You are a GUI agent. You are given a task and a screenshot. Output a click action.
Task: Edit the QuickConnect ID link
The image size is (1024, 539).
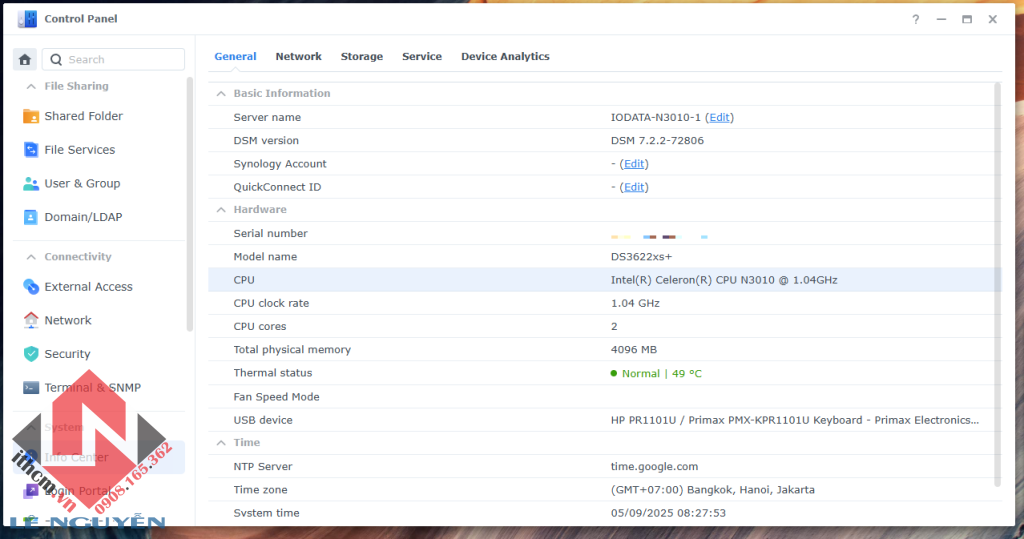633,187
